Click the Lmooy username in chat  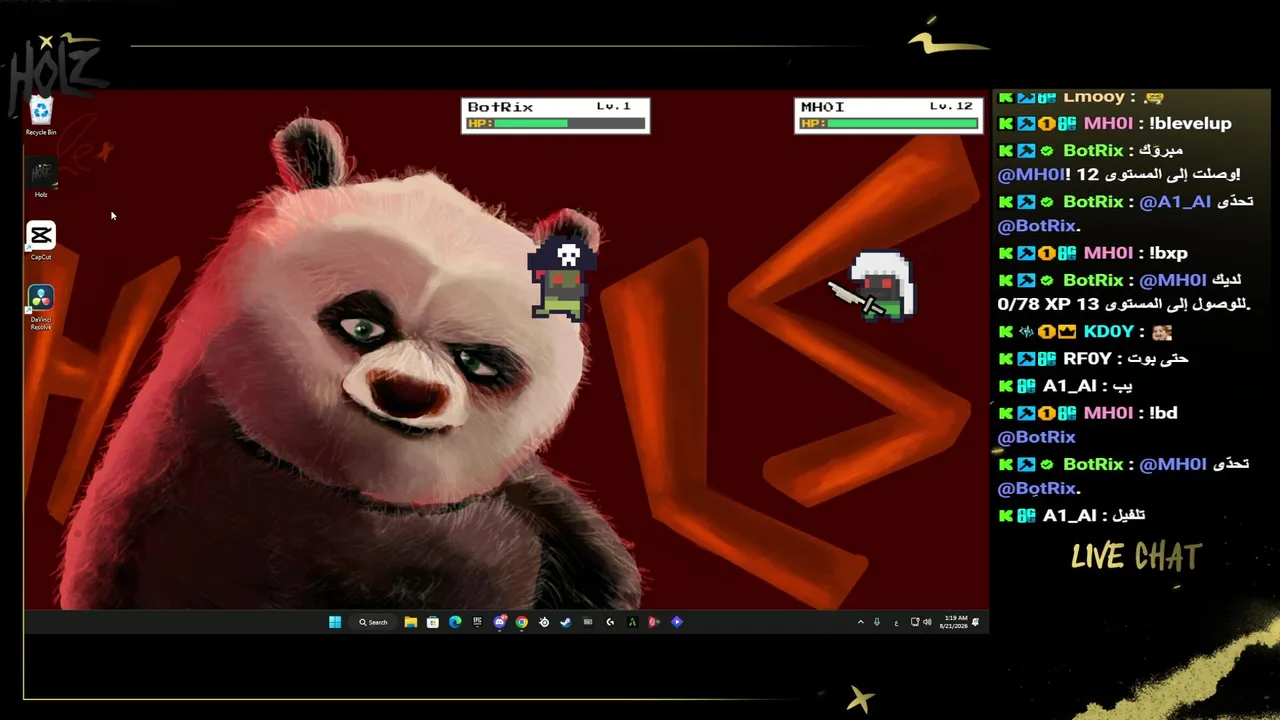[x=1094, y=97]
